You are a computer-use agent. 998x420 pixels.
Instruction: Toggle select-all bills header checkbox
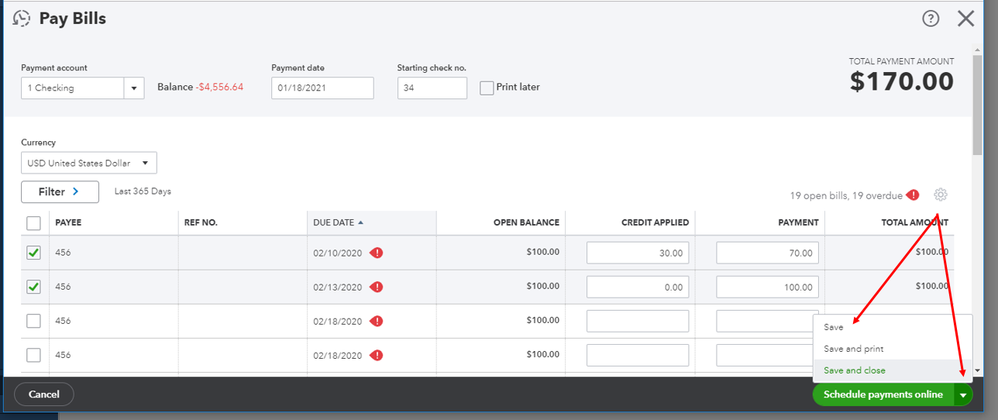click(x=34, y=223)
